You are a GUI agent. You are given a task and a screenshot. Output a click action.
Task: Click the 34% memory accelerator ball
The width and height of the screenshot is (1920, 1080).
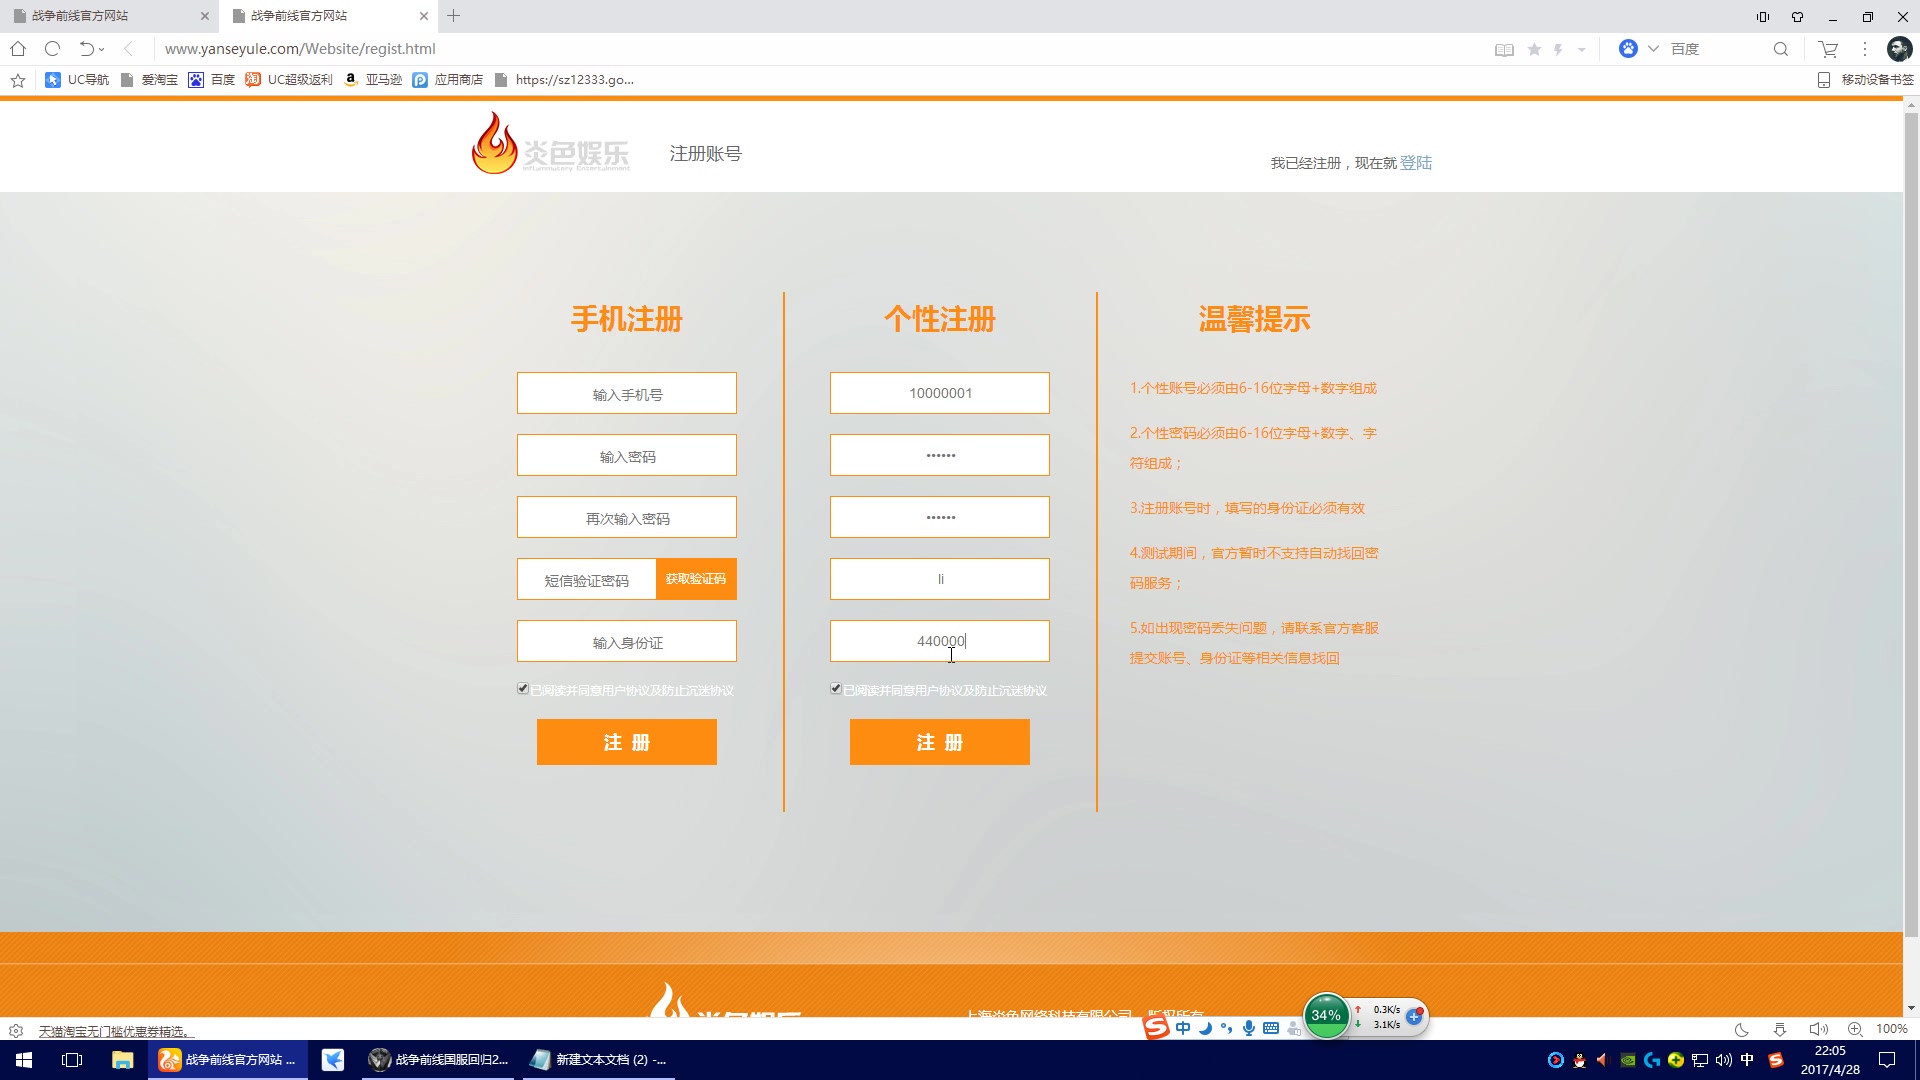pos(1326,1016)
